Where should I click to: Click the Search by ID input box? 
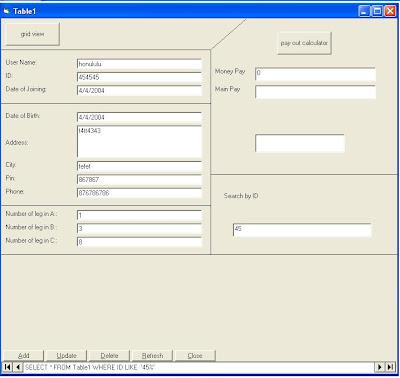click(302, 230)
